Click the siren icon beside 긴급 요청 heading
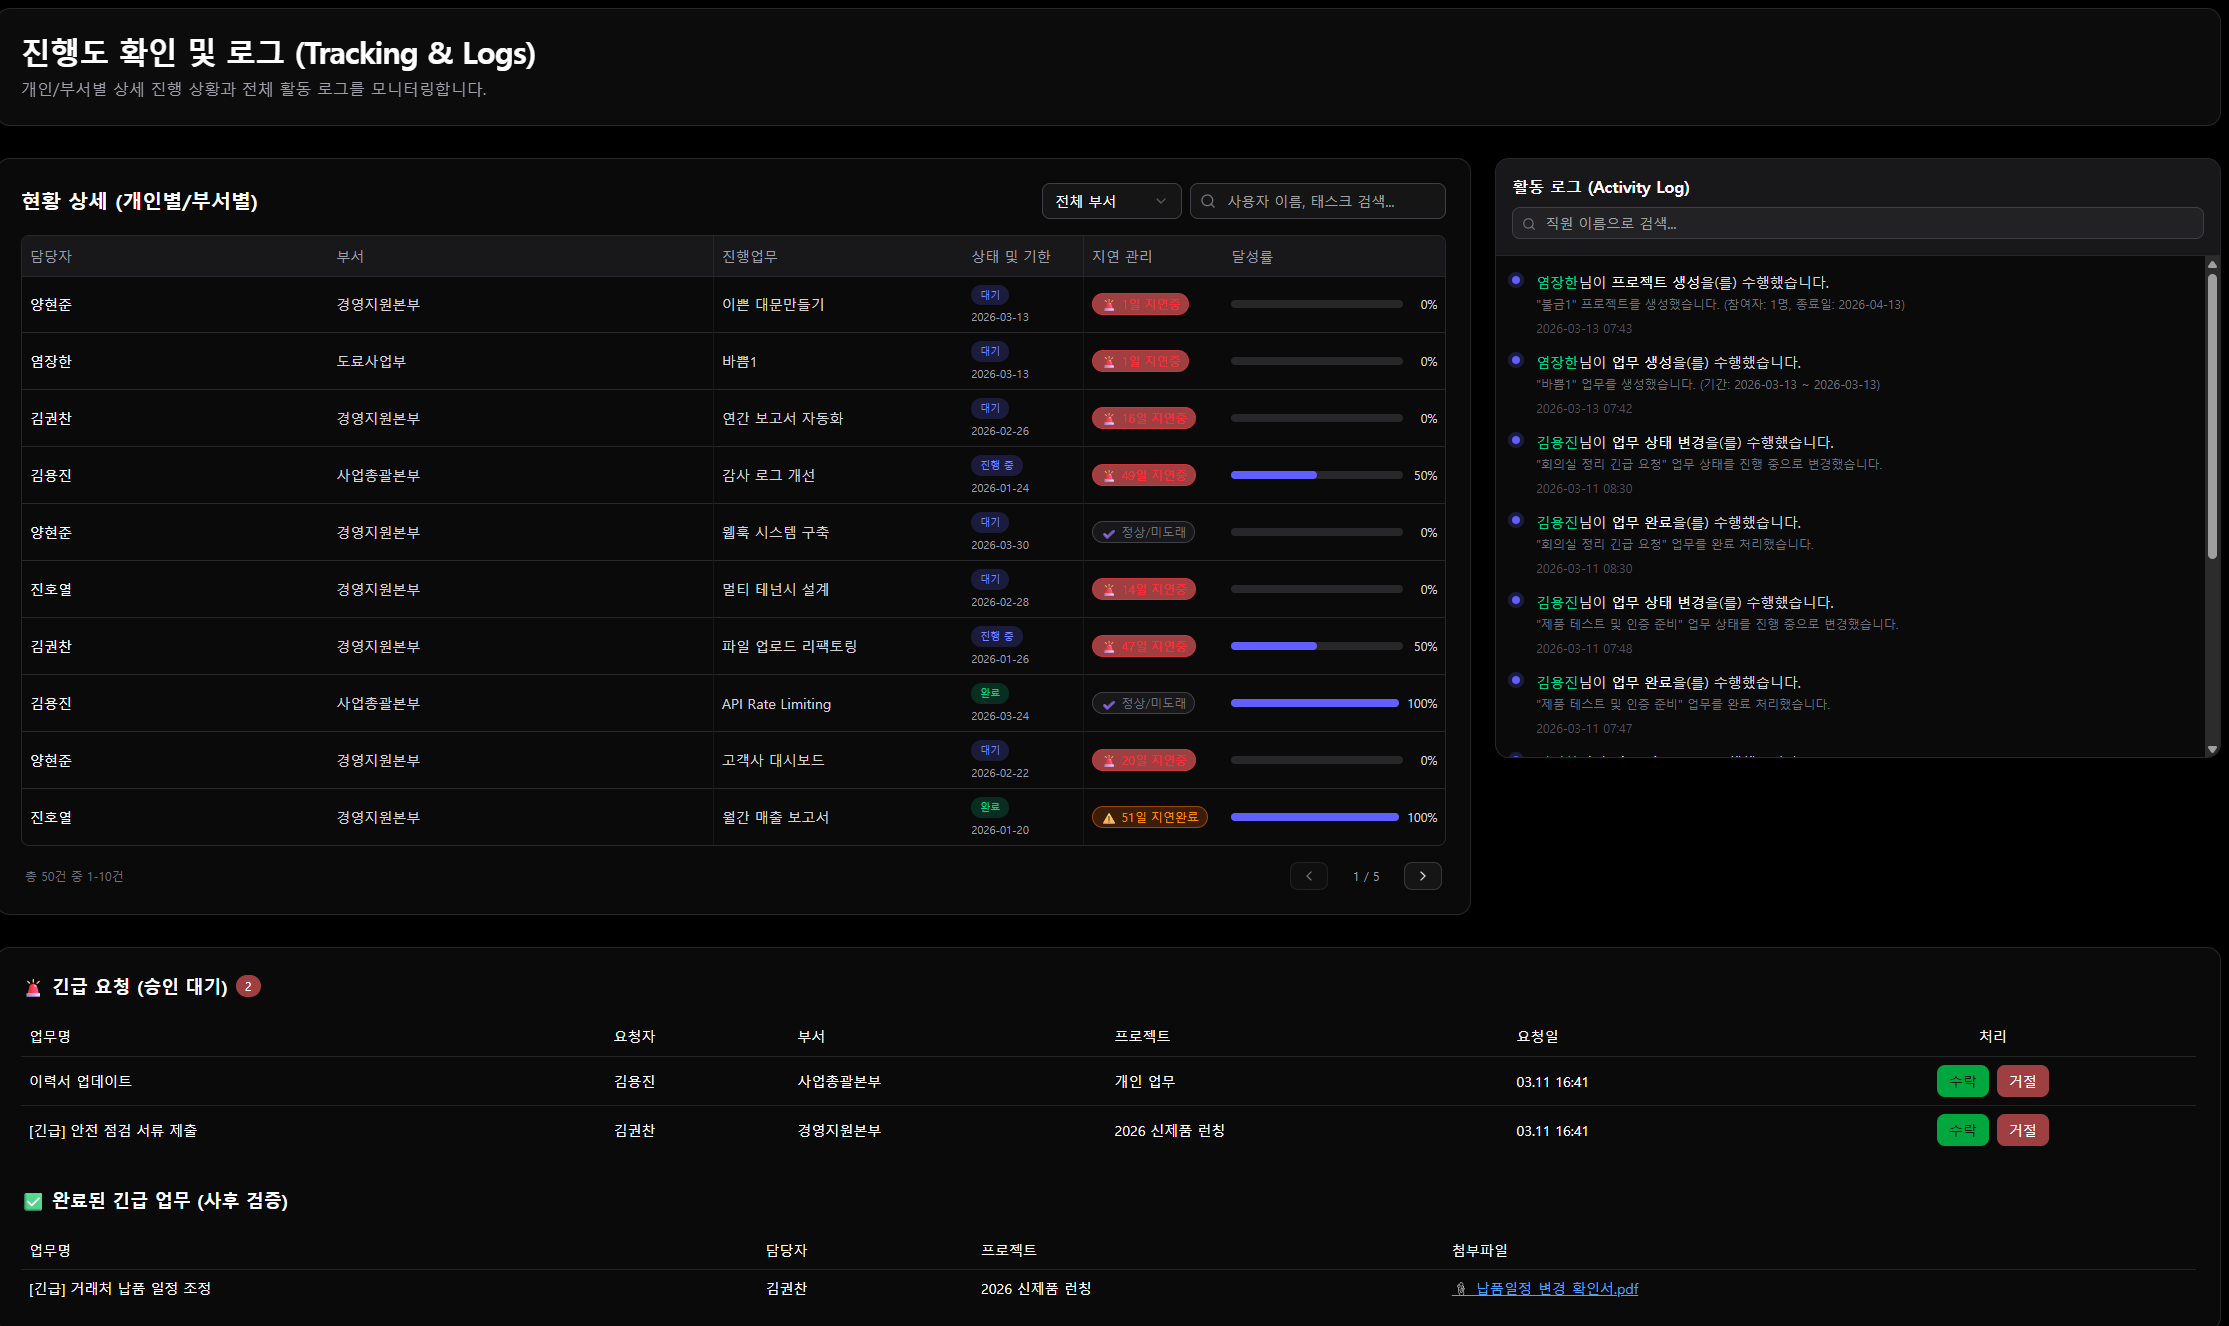Viewport: 2229px width, 1326px height. 33,988
